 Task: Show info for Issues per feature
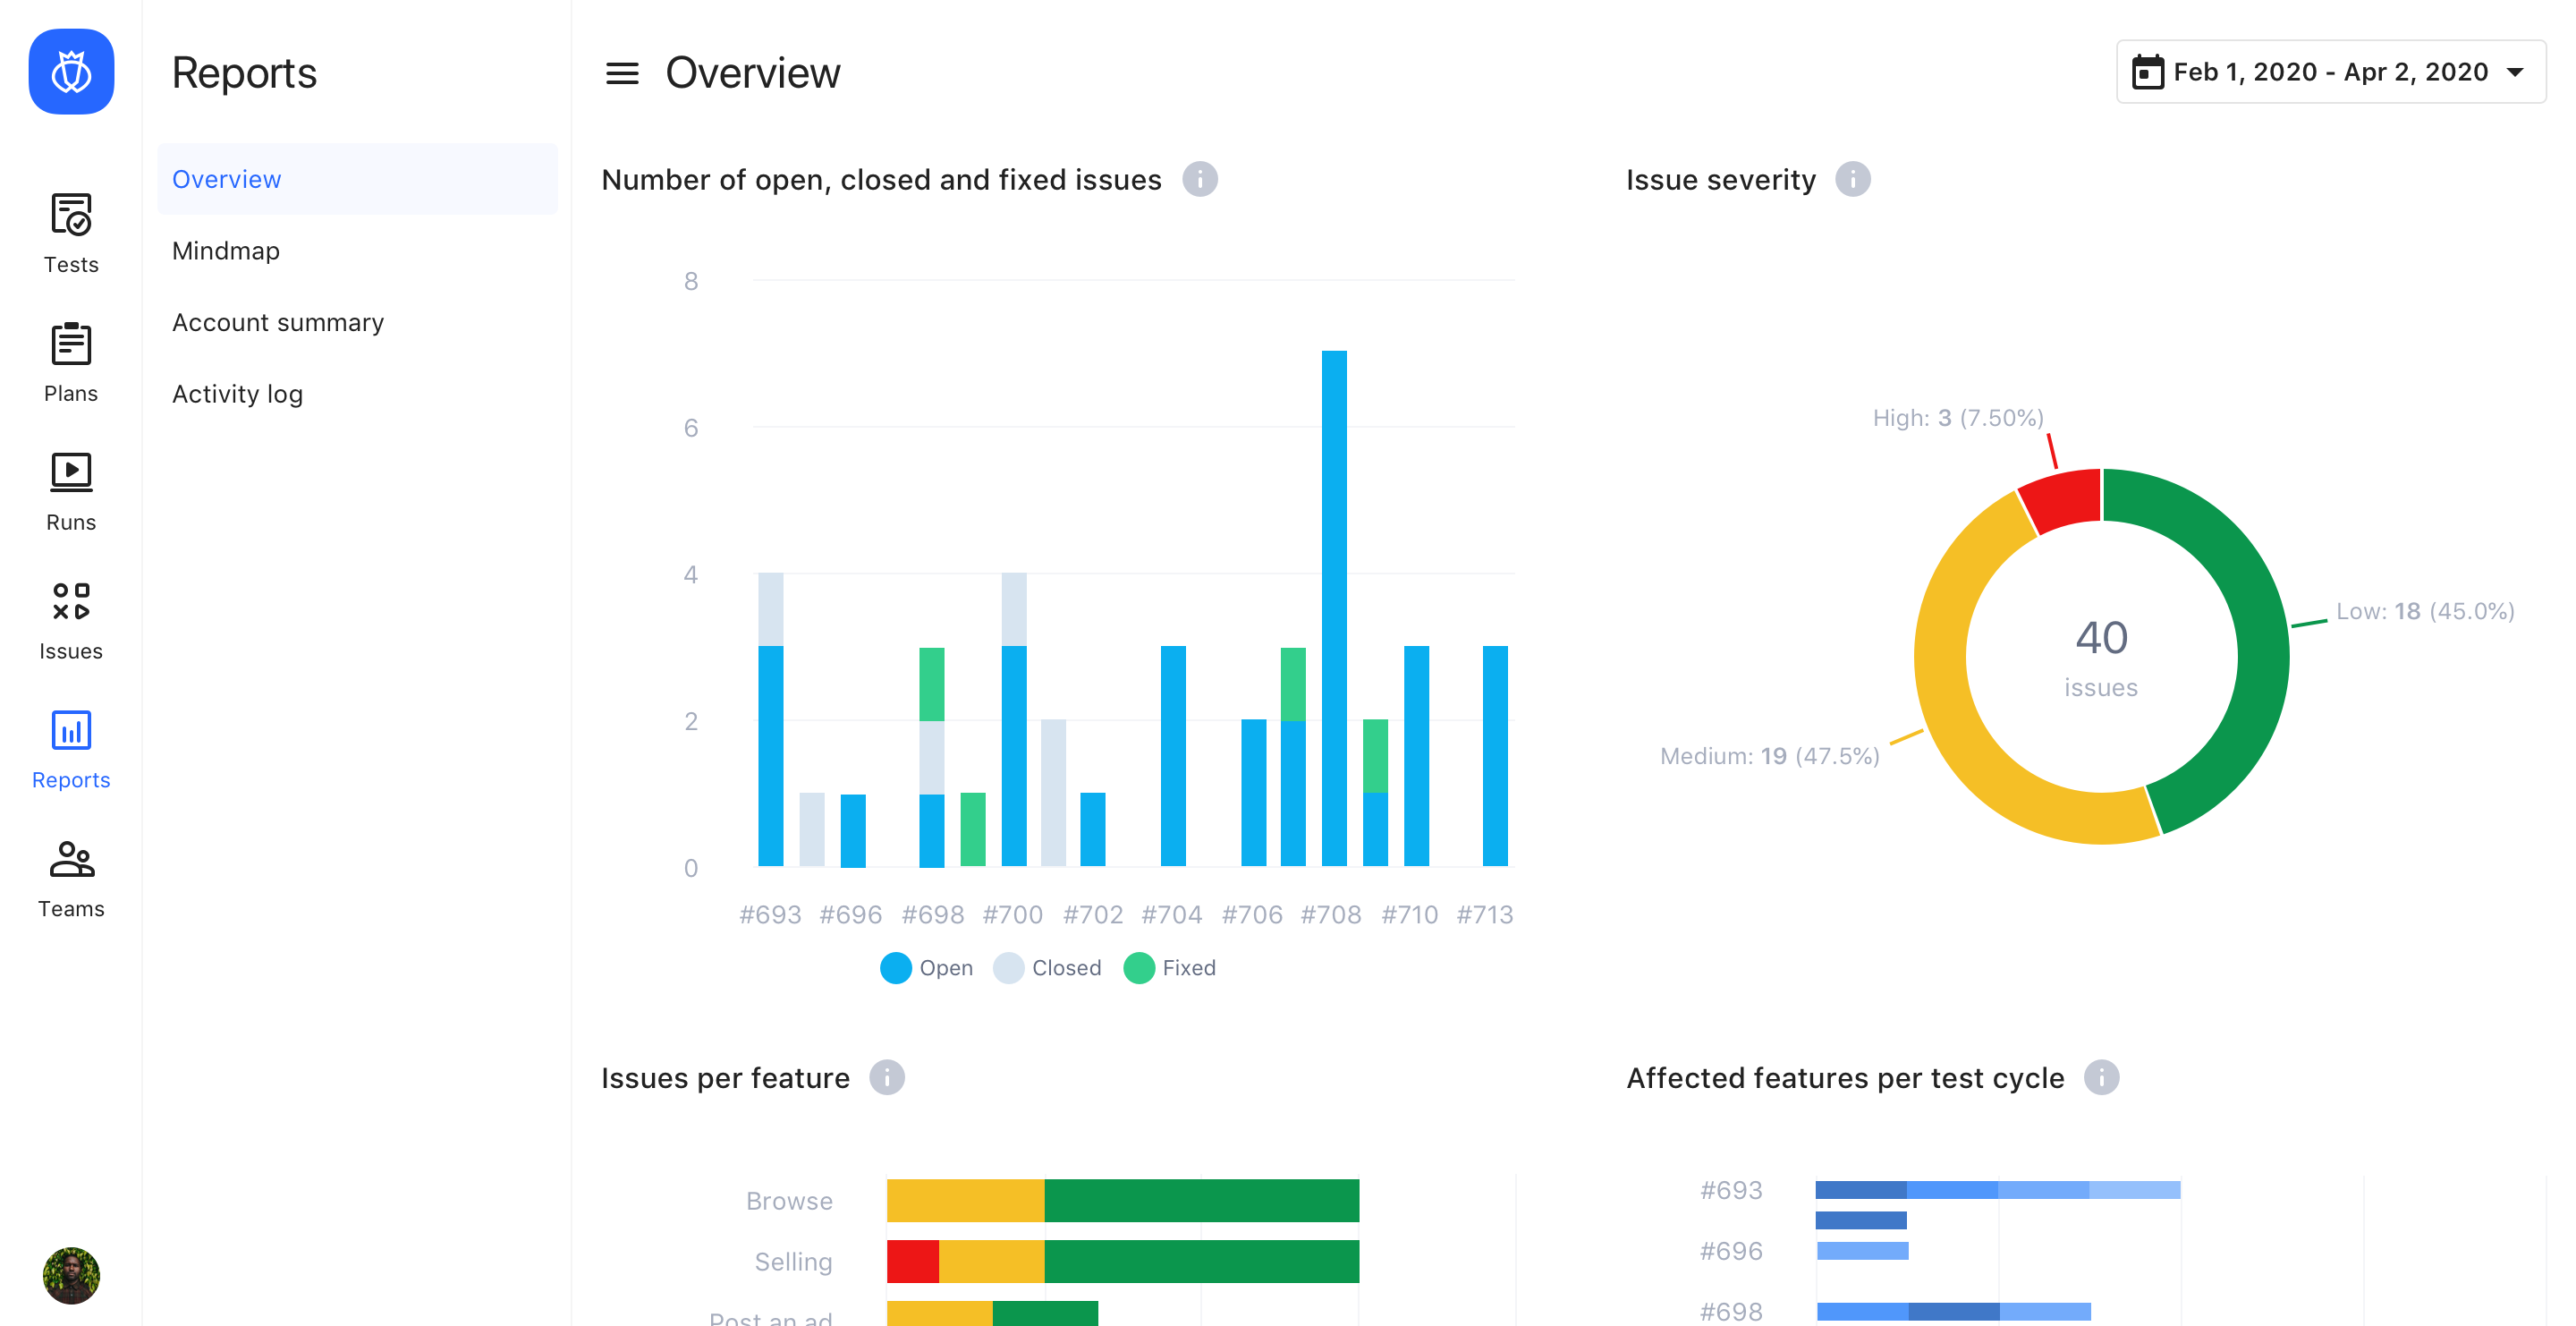point(886,1078)
